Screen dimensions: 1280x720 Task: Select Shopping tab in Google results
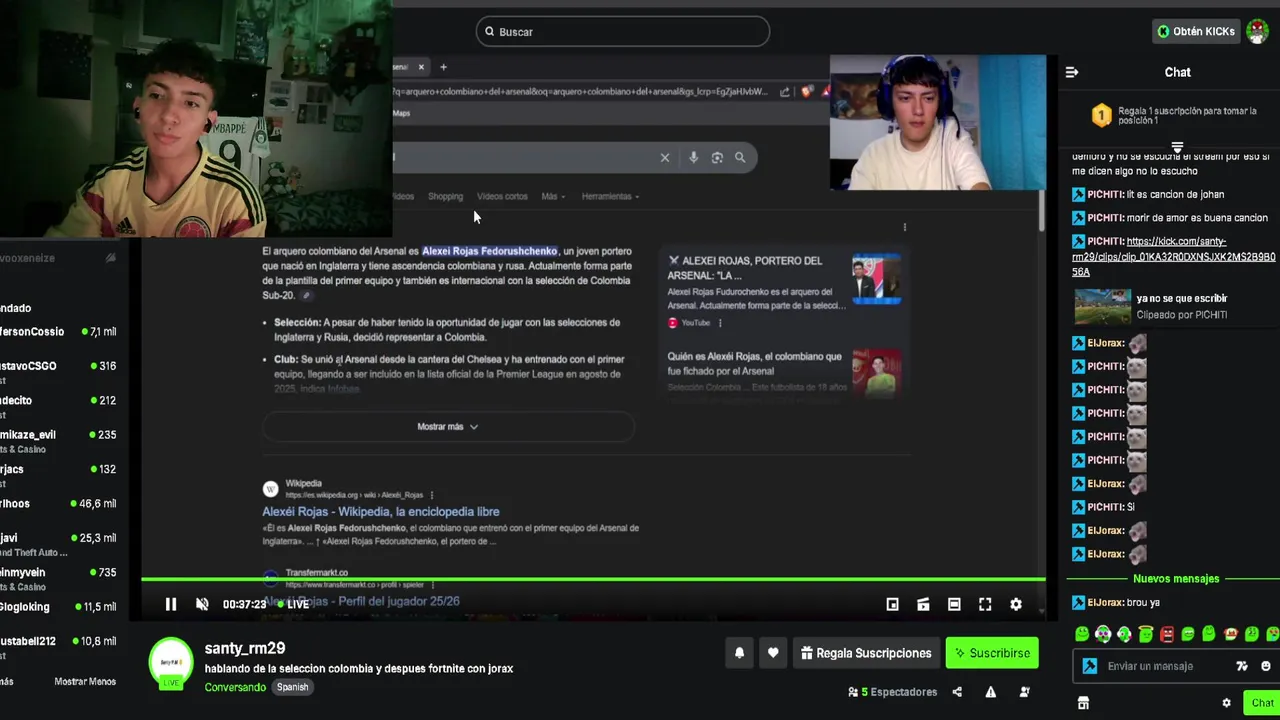click(445, 196)
